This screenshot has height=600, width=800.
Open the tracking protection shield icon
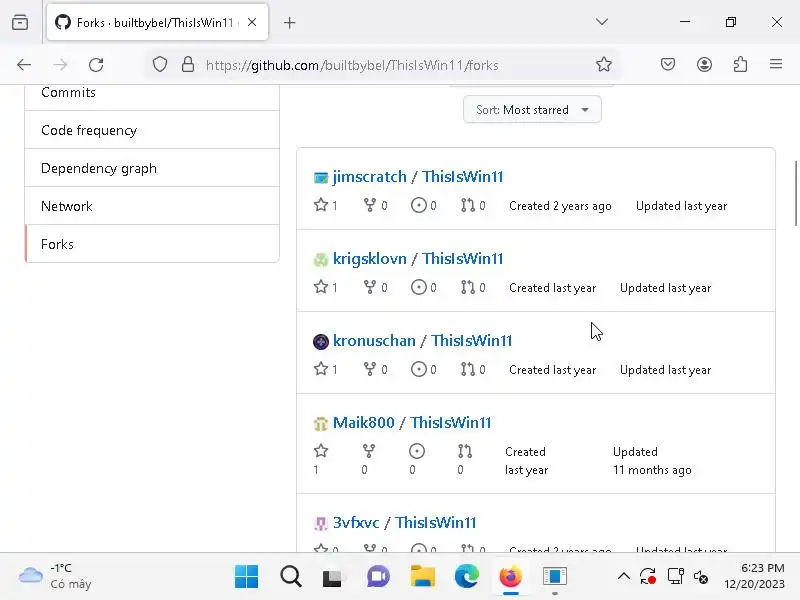click(160, 65)
